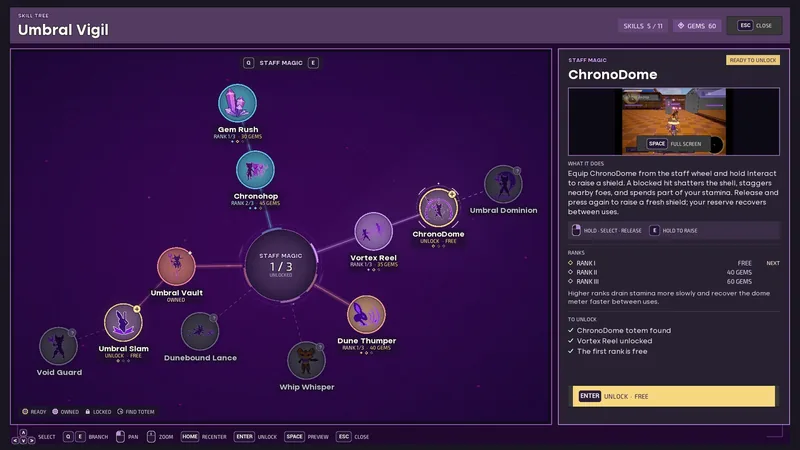Viewport: 800px width, 450px height.
Task: Select the locked Whip Whisper node
Action: click(306, 361)
